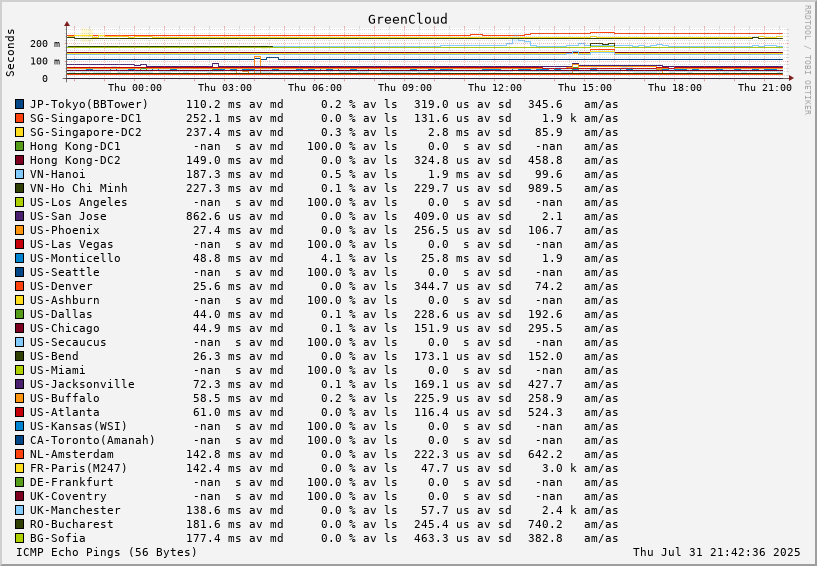Select the US-Seattle label
This screenshot has width=817, height=566.
[x=65, y=272]
